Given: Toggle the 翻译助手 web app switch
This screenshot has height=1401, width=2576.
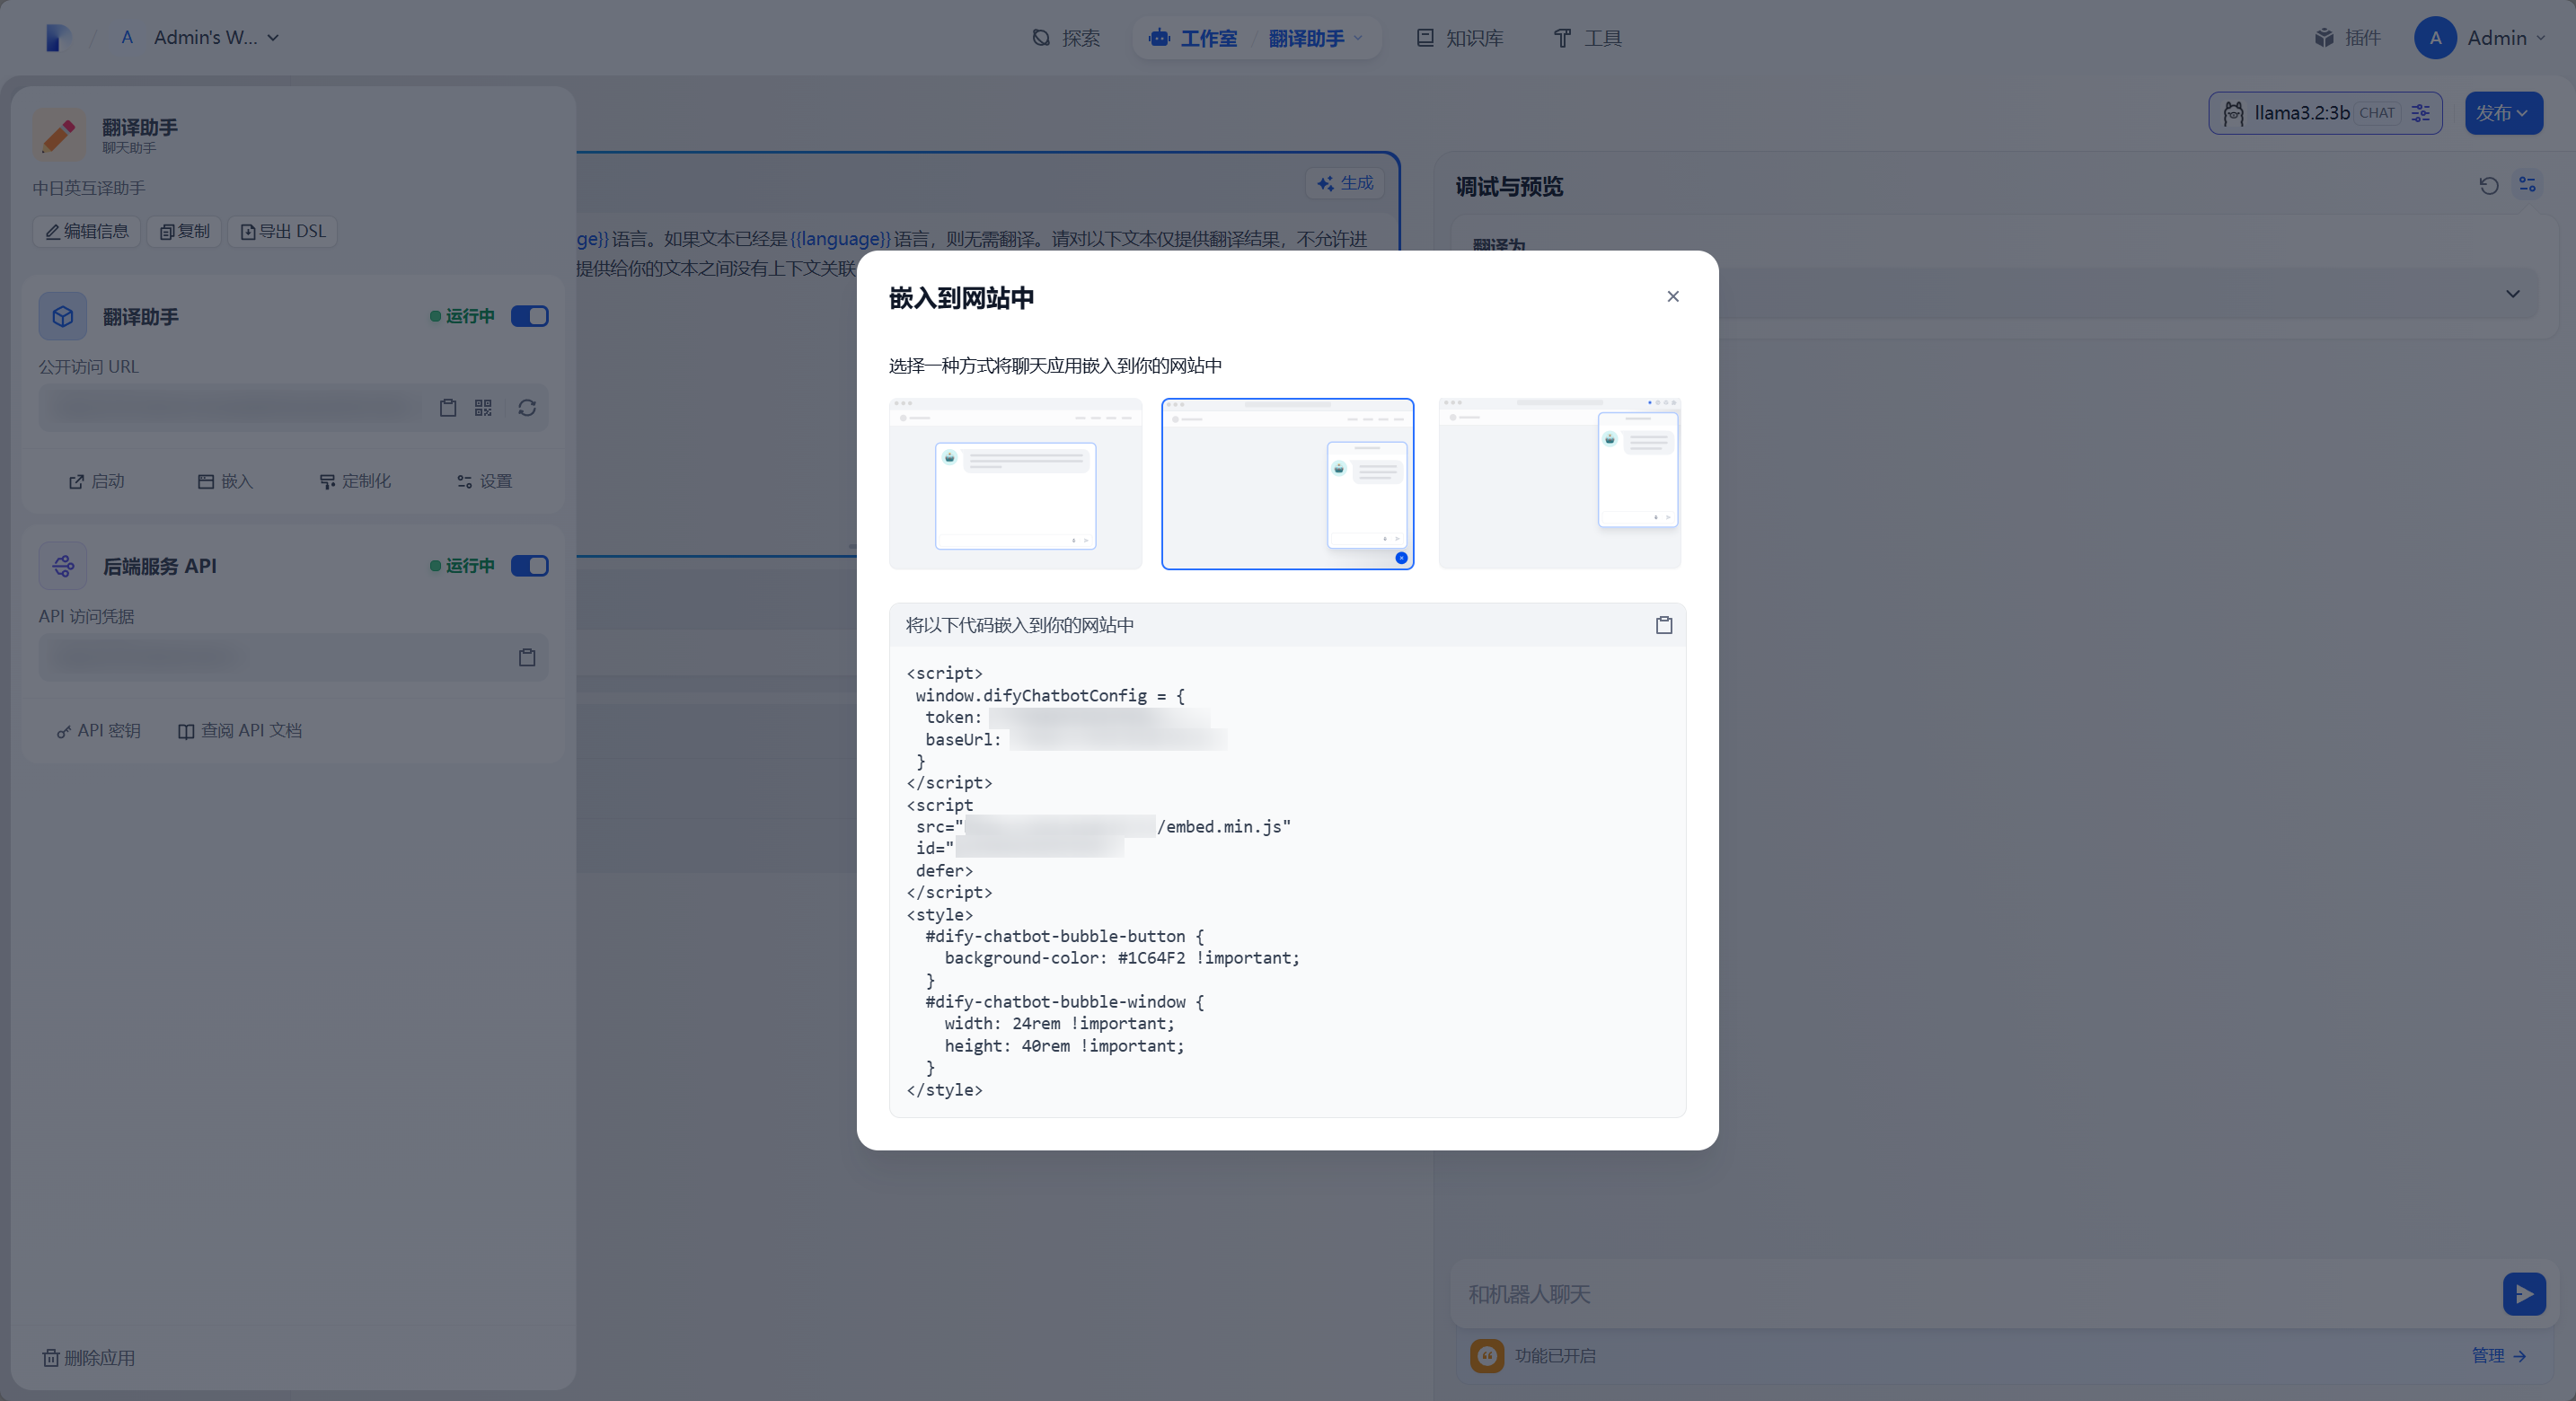Looking at the screenshot, I should [x=529, y=316].
